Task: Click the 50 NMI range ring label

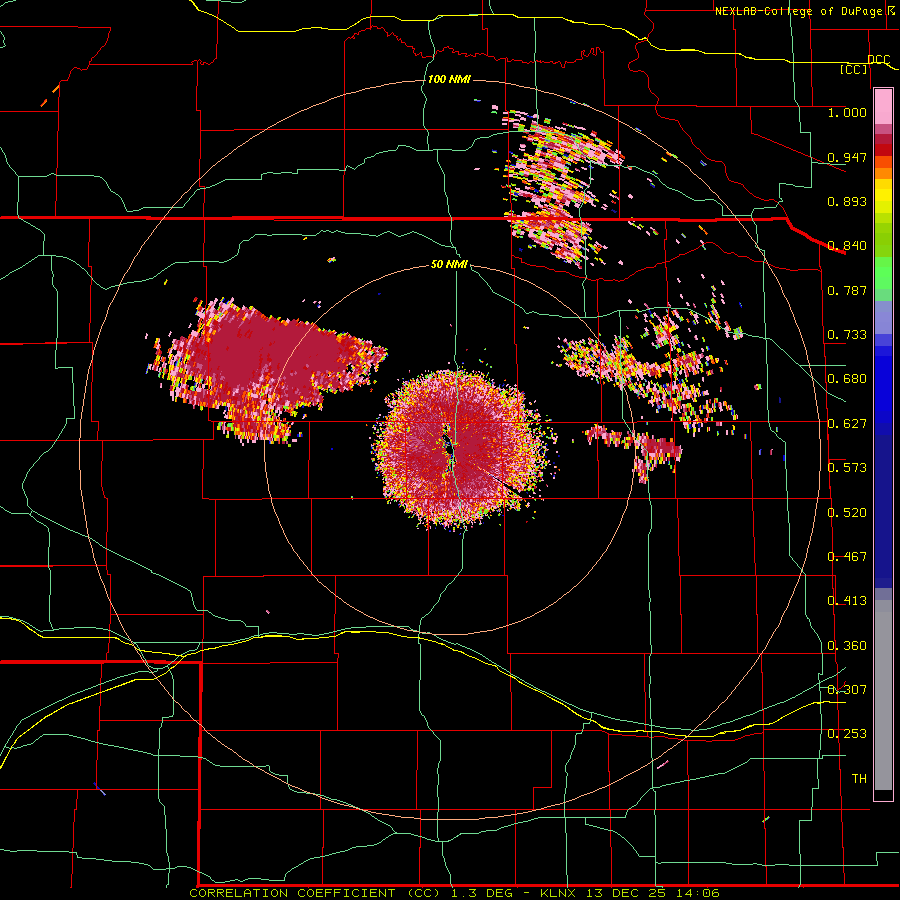Action: pos(449,265)
